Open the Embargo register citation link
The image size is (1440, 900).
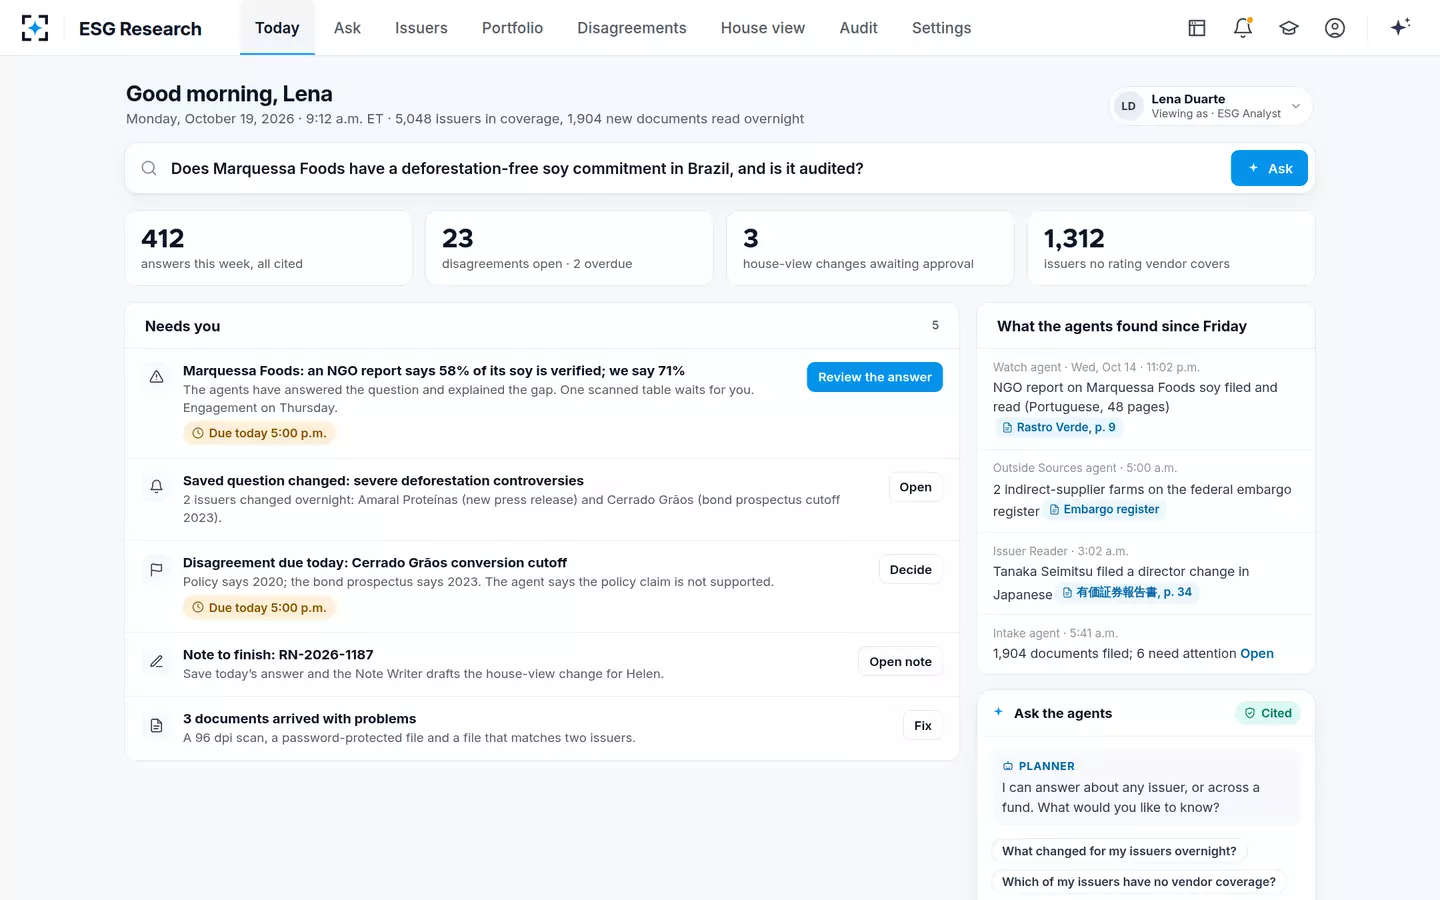point(1104,510)
